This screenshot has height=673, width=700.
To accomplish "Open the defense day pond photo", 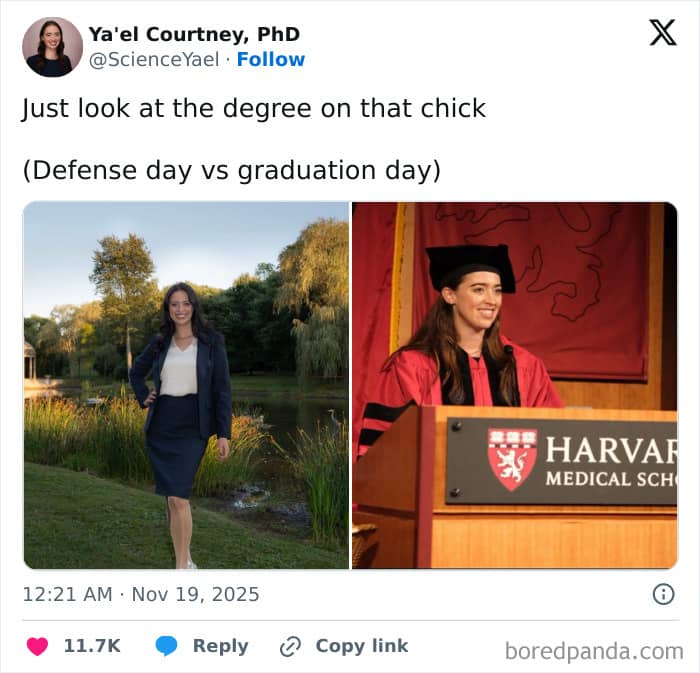I will pyautogui.click(x=186, y=385).
